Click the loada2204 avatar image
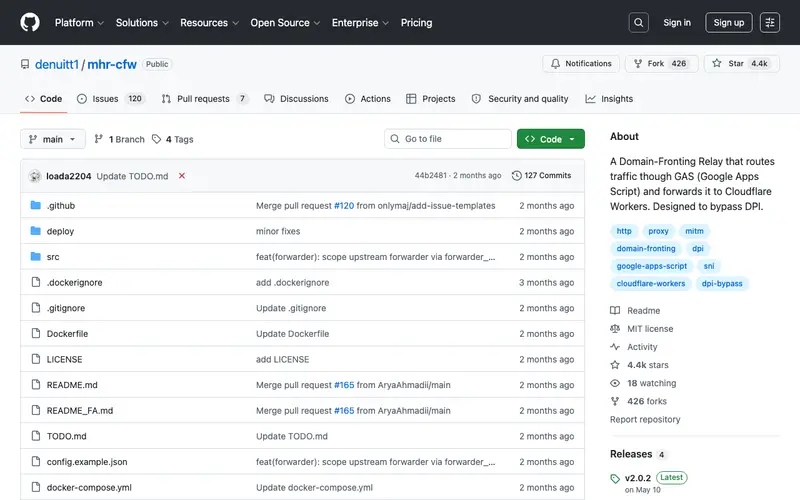The width and height of the screenshot is (800, 500). coord(35,176)
